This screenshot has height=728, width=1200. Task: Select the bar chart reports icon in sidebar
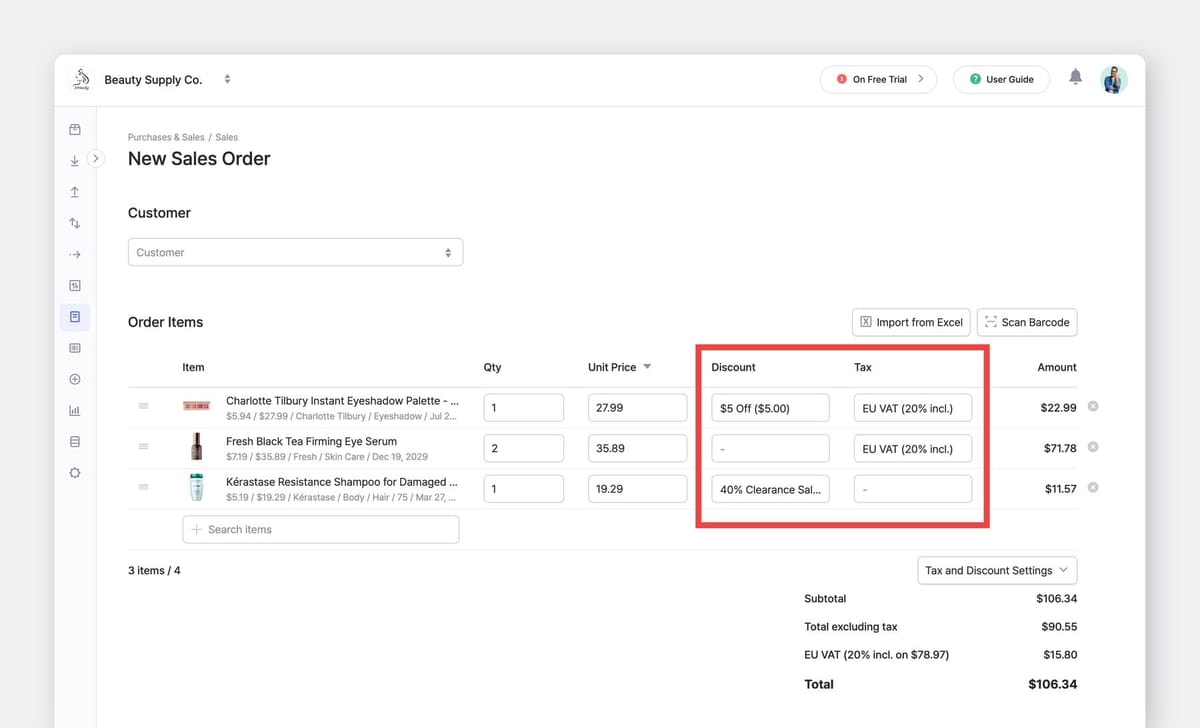(x=74, y=410)
